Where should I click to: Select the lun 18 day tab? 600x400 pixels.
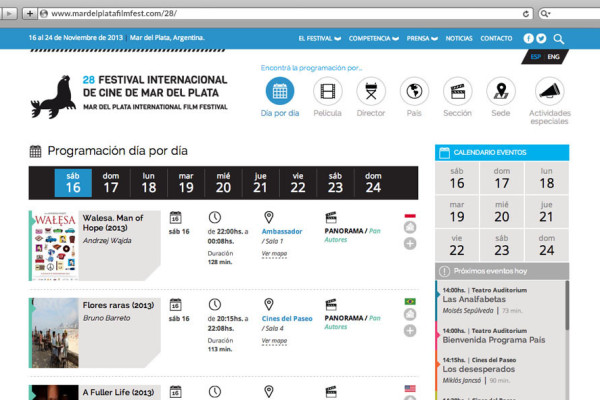[x=148, y=183]
